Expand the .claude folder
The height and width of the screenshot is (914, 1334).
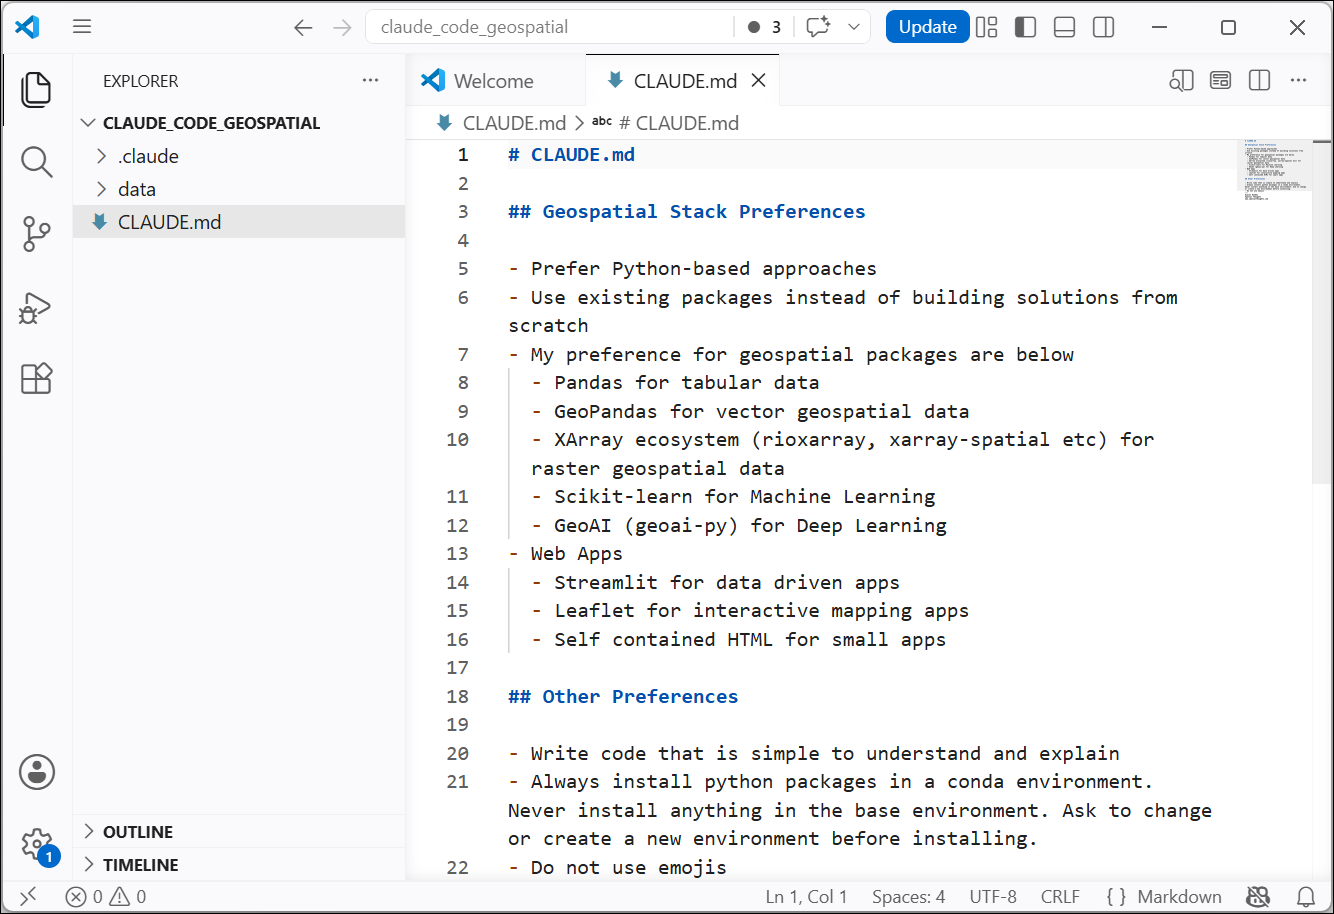[240, 156]
